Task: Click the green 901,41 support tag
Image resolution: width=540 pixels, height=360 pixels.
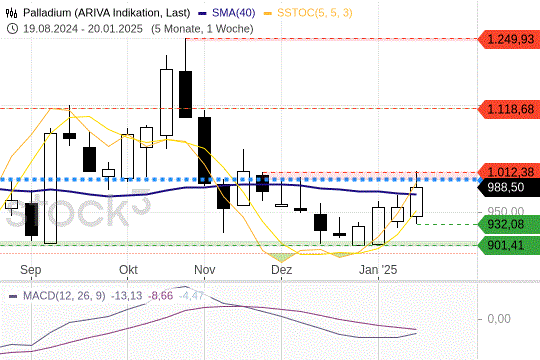Action: click(509, 245)
